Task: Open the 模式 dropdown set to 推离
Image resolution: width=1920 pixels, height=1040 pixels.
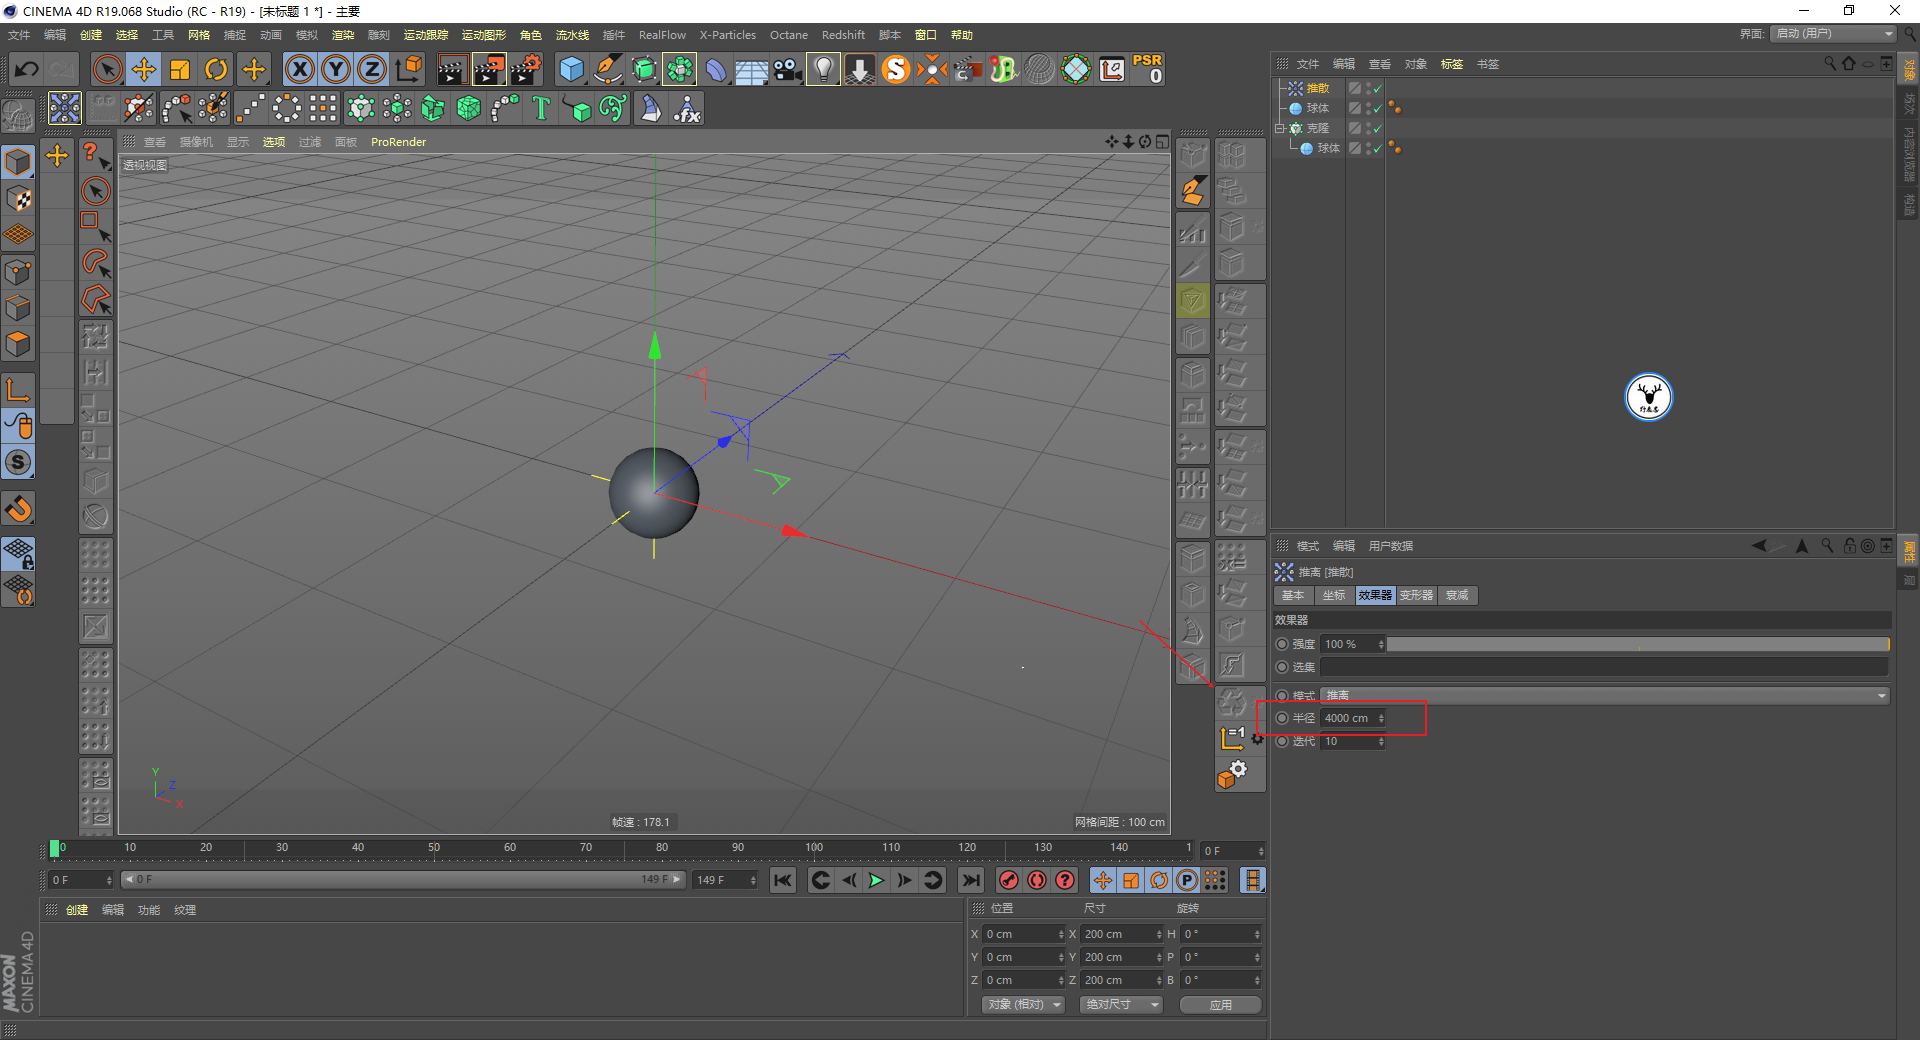Action: point(1605,695)
